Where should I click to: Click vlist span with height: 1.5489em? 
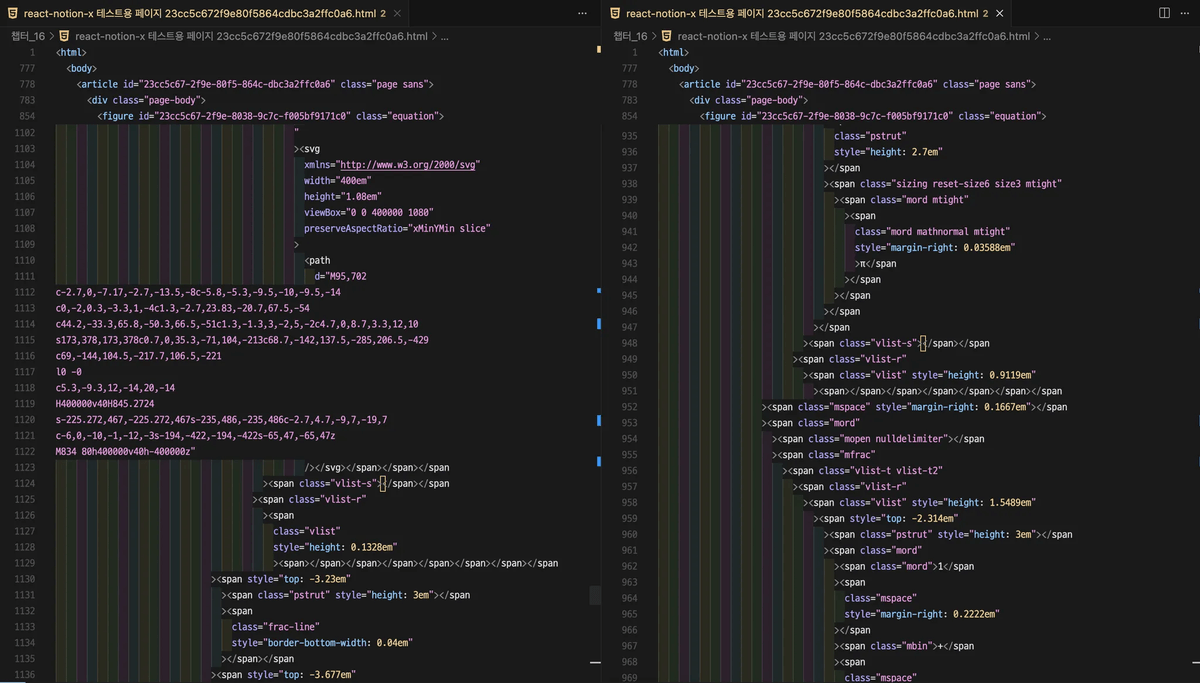pyautogui.click(x=919, y=502)
